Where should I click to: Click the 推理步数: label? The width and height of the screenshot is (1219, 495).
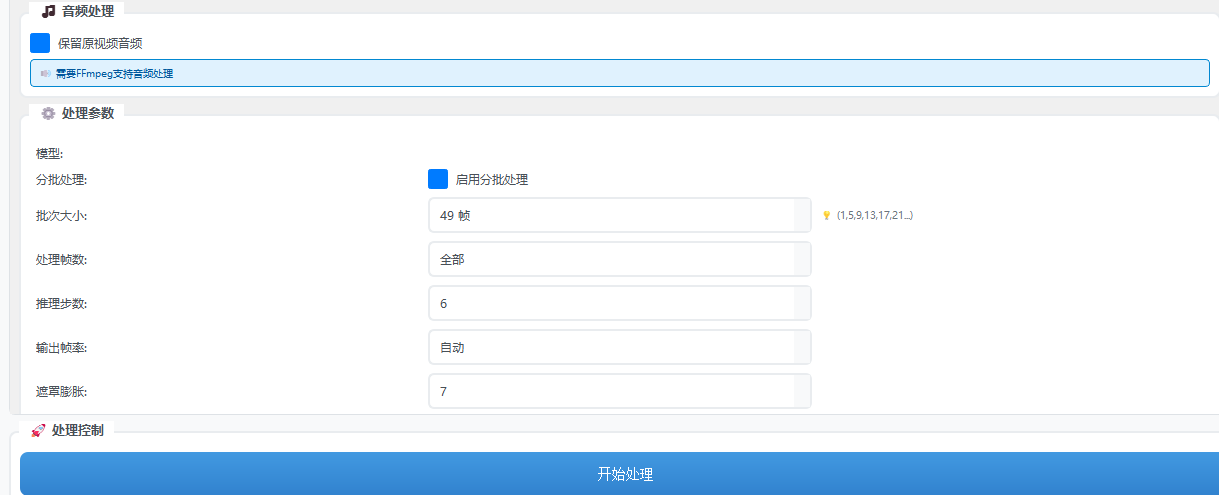pos(62,304)
